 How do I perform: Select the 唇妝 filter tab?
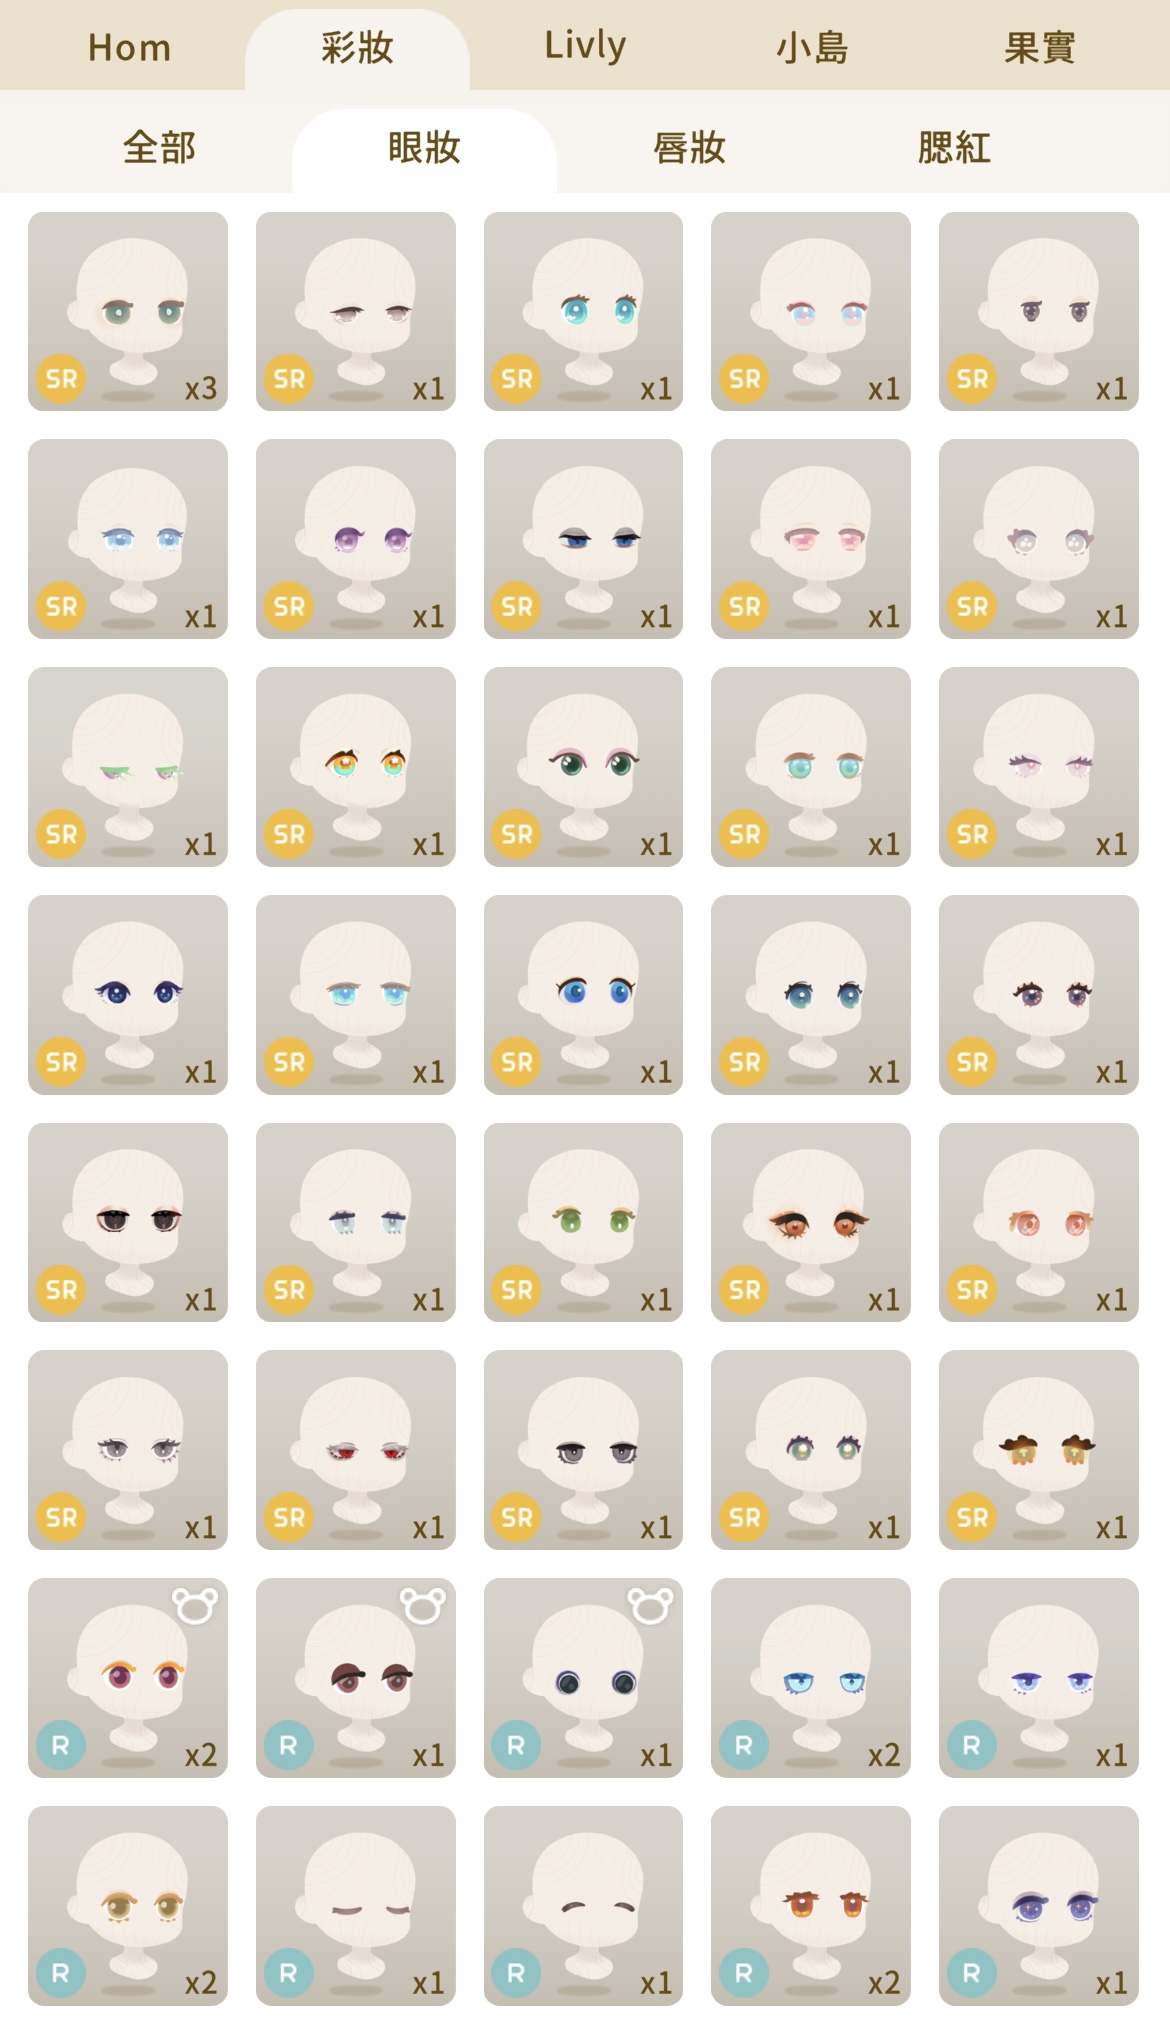point(689,148)
